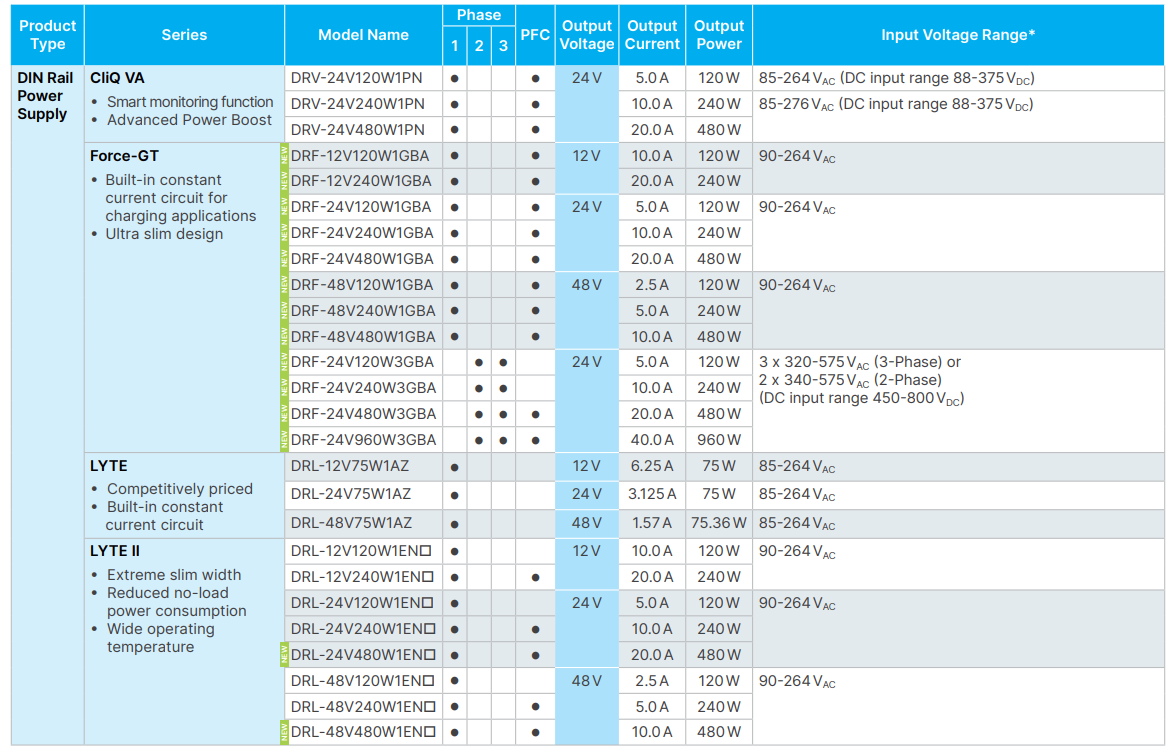Image resolution: width=1175 pixels, height=752 pixels.
Task: Select the "75.36 W" output power value
Action: coord(719,523)
